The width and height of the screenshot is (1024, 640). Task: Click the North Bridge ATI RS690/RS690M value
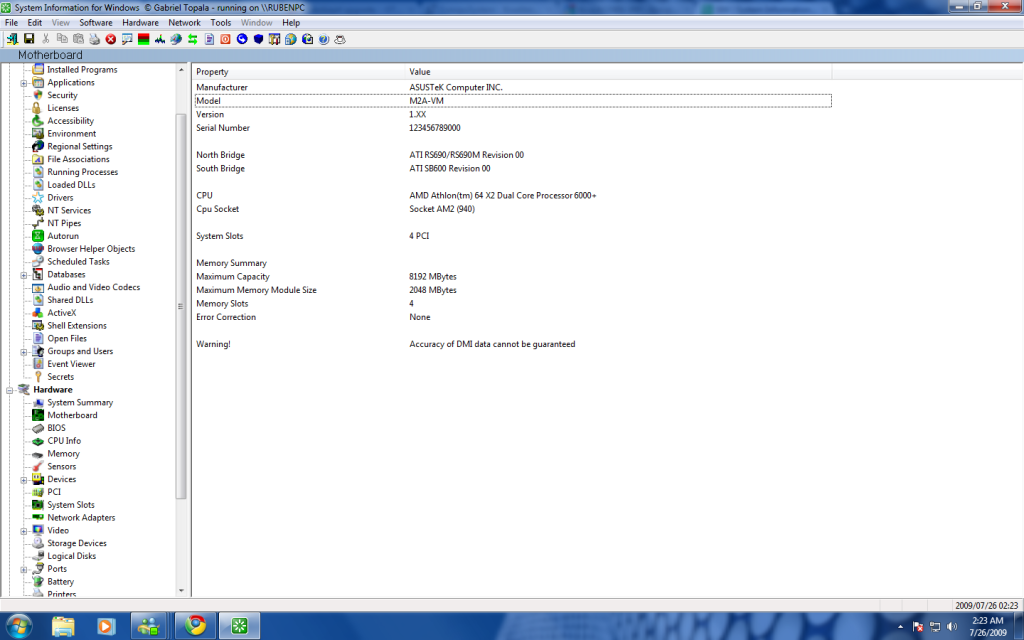[466, 155]
